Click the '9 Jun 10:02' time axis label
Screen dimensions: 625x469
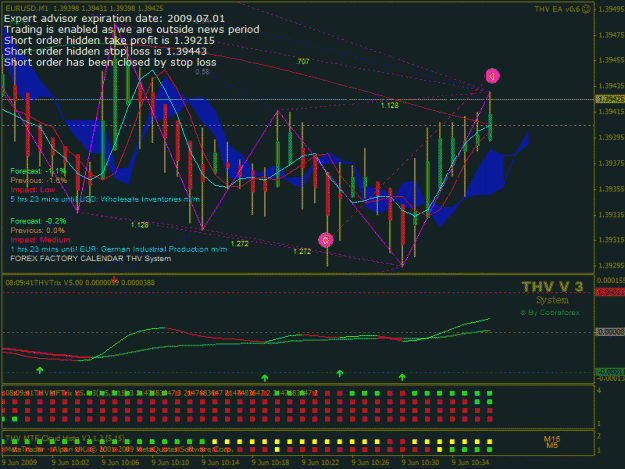(x=70, y=462)
